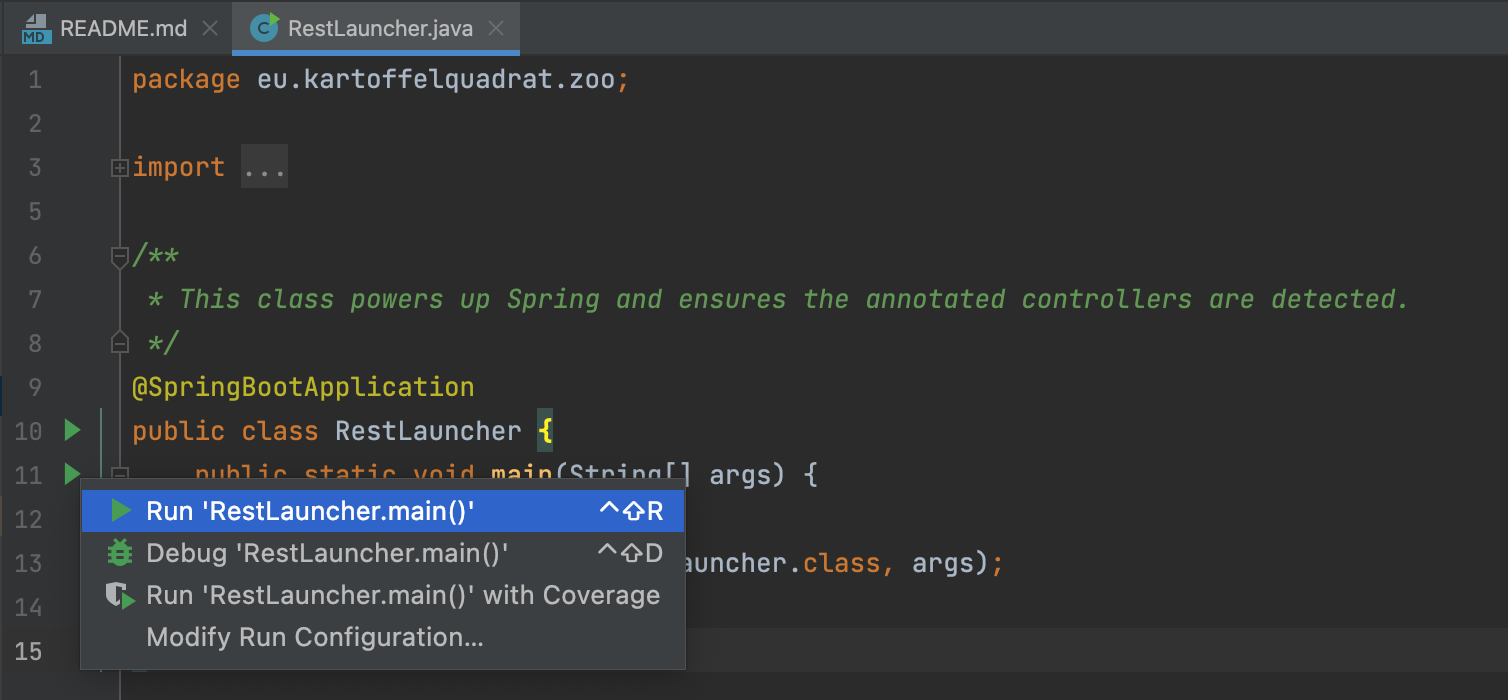The height and width of the screenshot is (700, 1508).
Task: Click the Markdown file icon on README tab
Action: [x=36, y=28]
